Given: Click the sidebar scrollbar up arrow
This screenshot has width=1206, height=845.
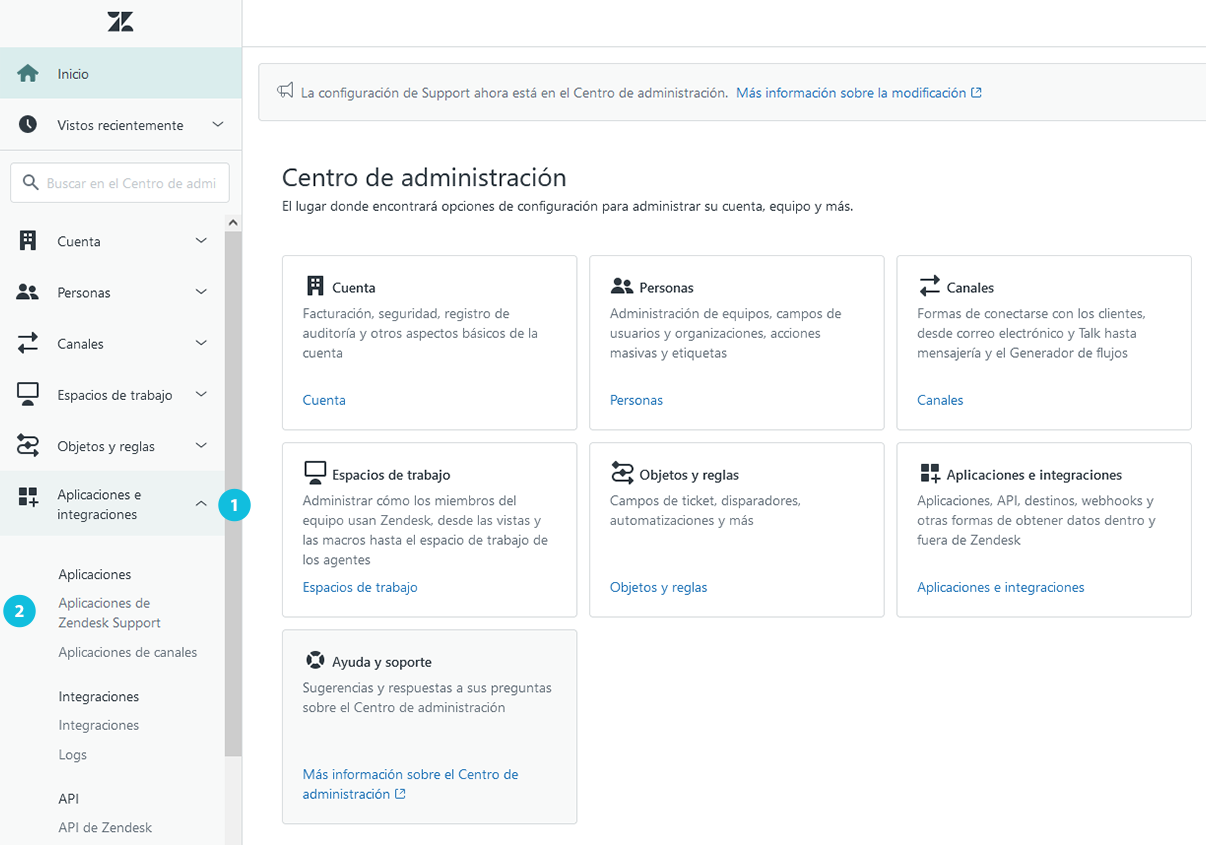Looking at the screenshot, I should tap(233, 222).
